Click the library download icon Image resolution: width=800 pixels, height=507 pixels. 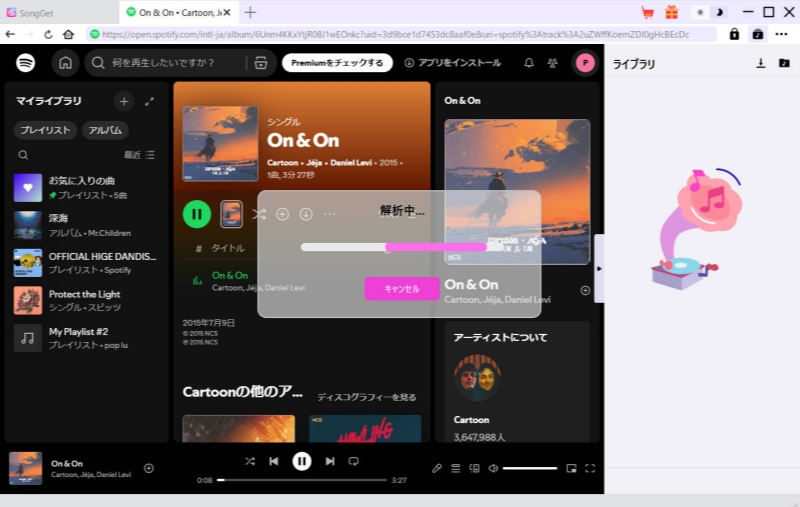(x=760, y=63)
